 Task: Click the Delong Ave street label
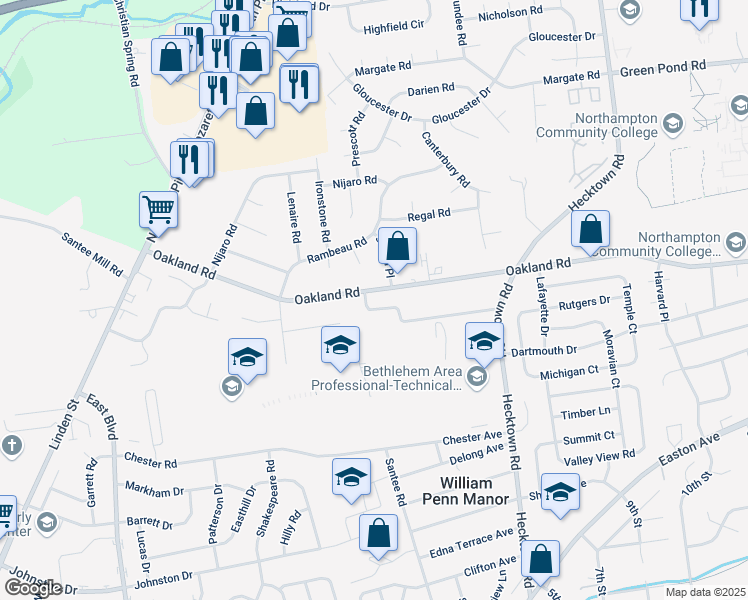tap(477, 454)
